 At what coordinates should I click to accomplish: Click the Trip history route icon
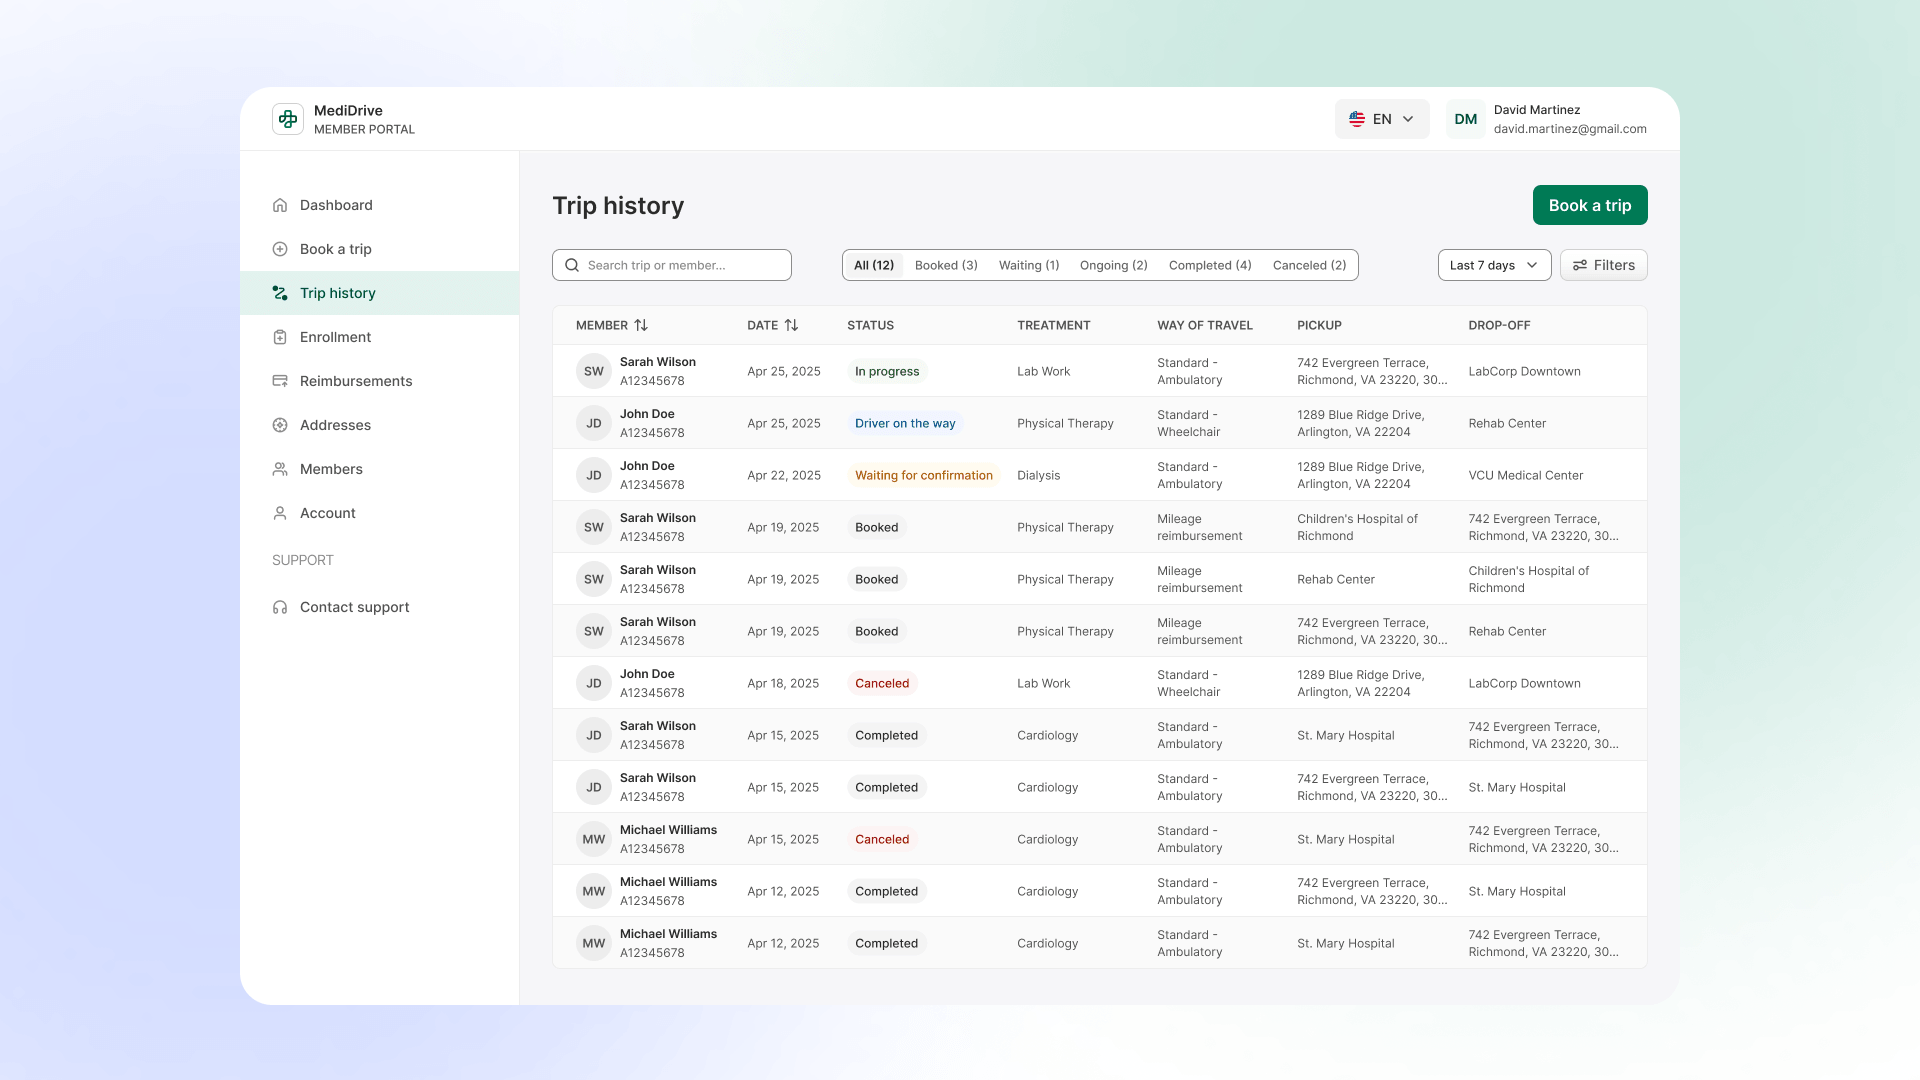280,293
